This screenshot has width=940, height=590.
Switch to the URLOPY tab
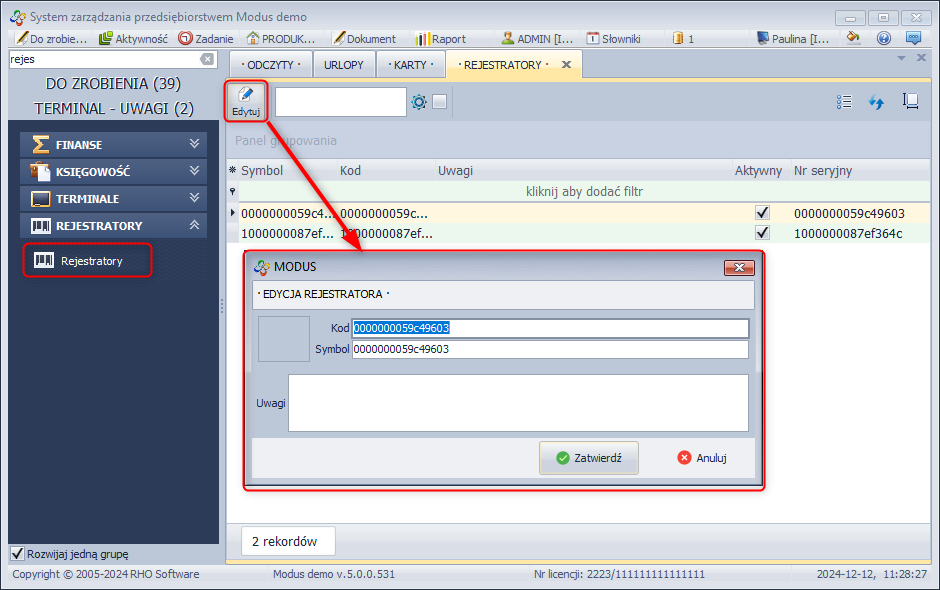point(344,65)
